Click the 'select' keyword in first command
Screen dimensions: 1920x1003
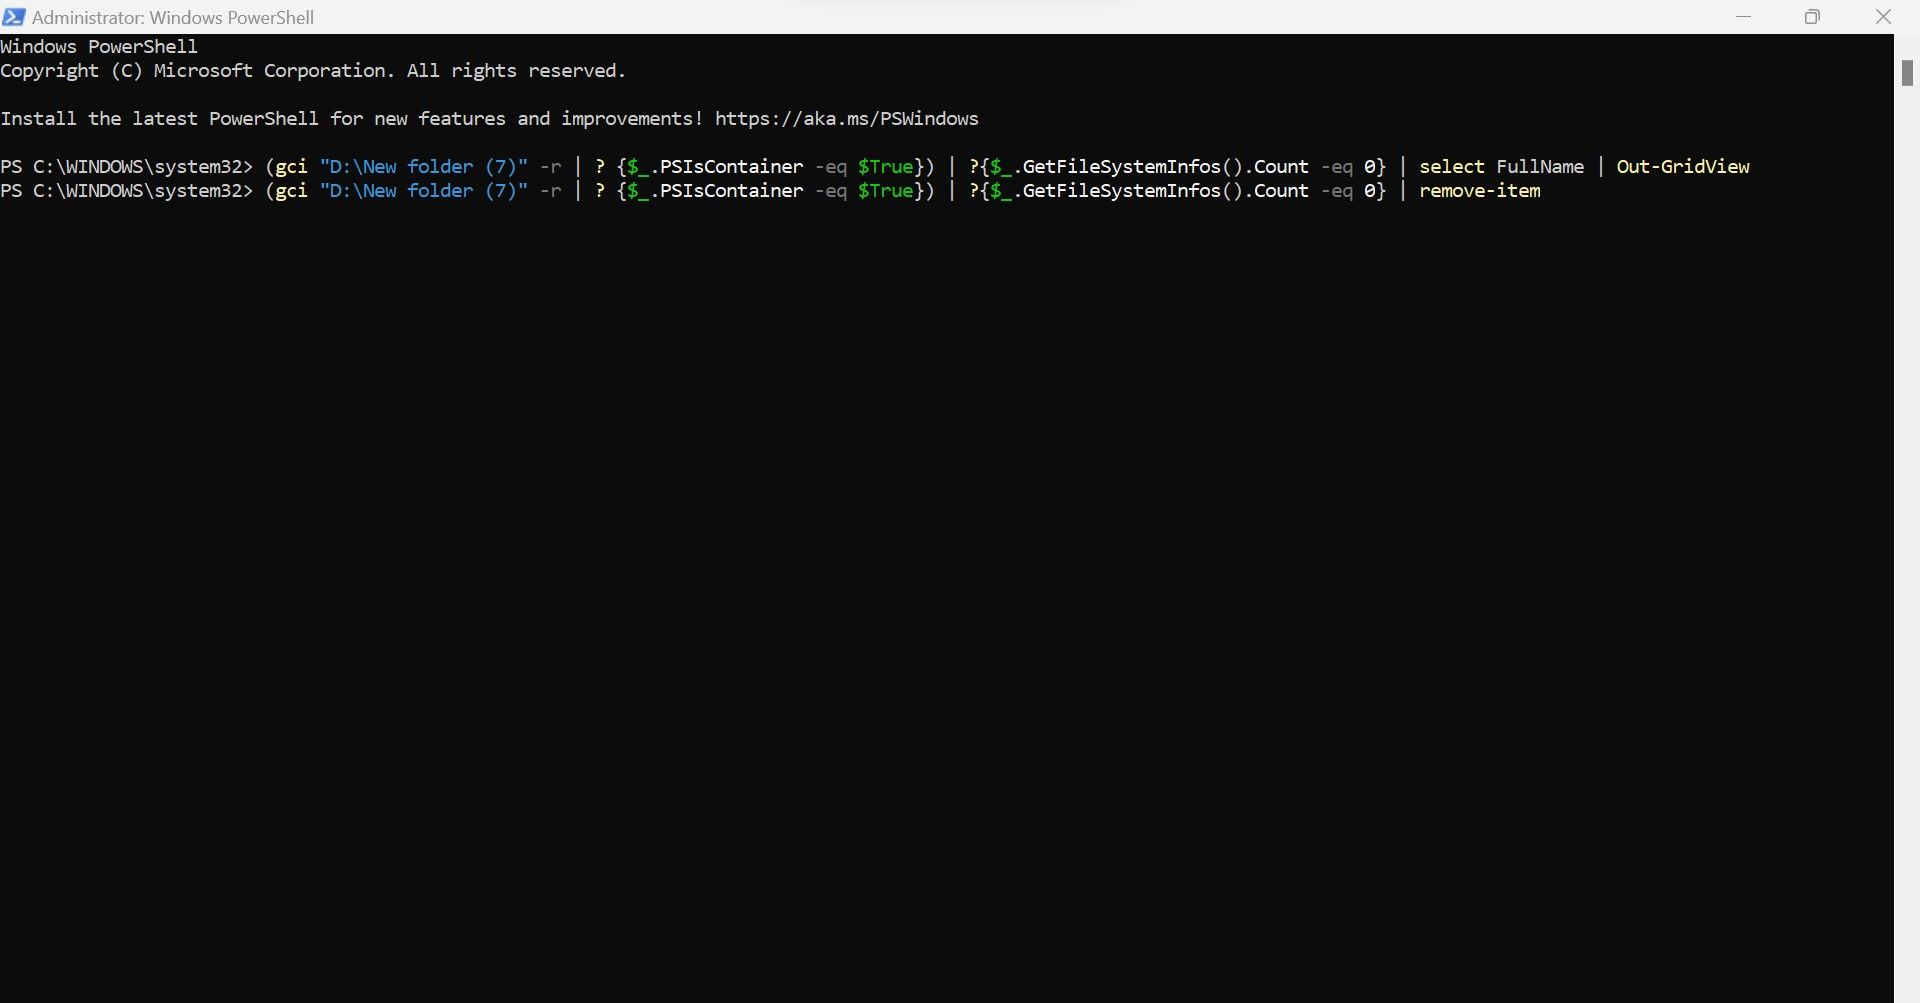pyautogui.click(x=1451, y=167)
